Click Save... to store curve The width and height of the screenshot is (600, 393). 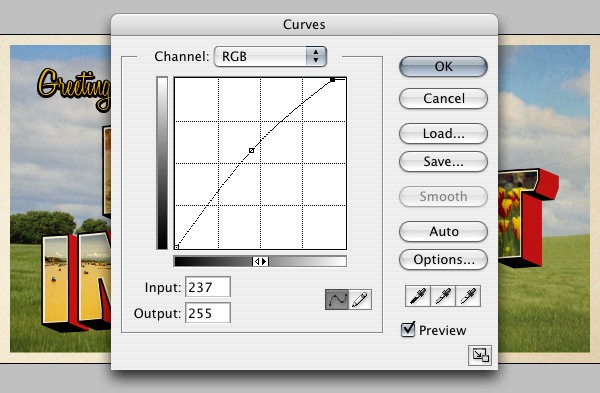[443, 161]
